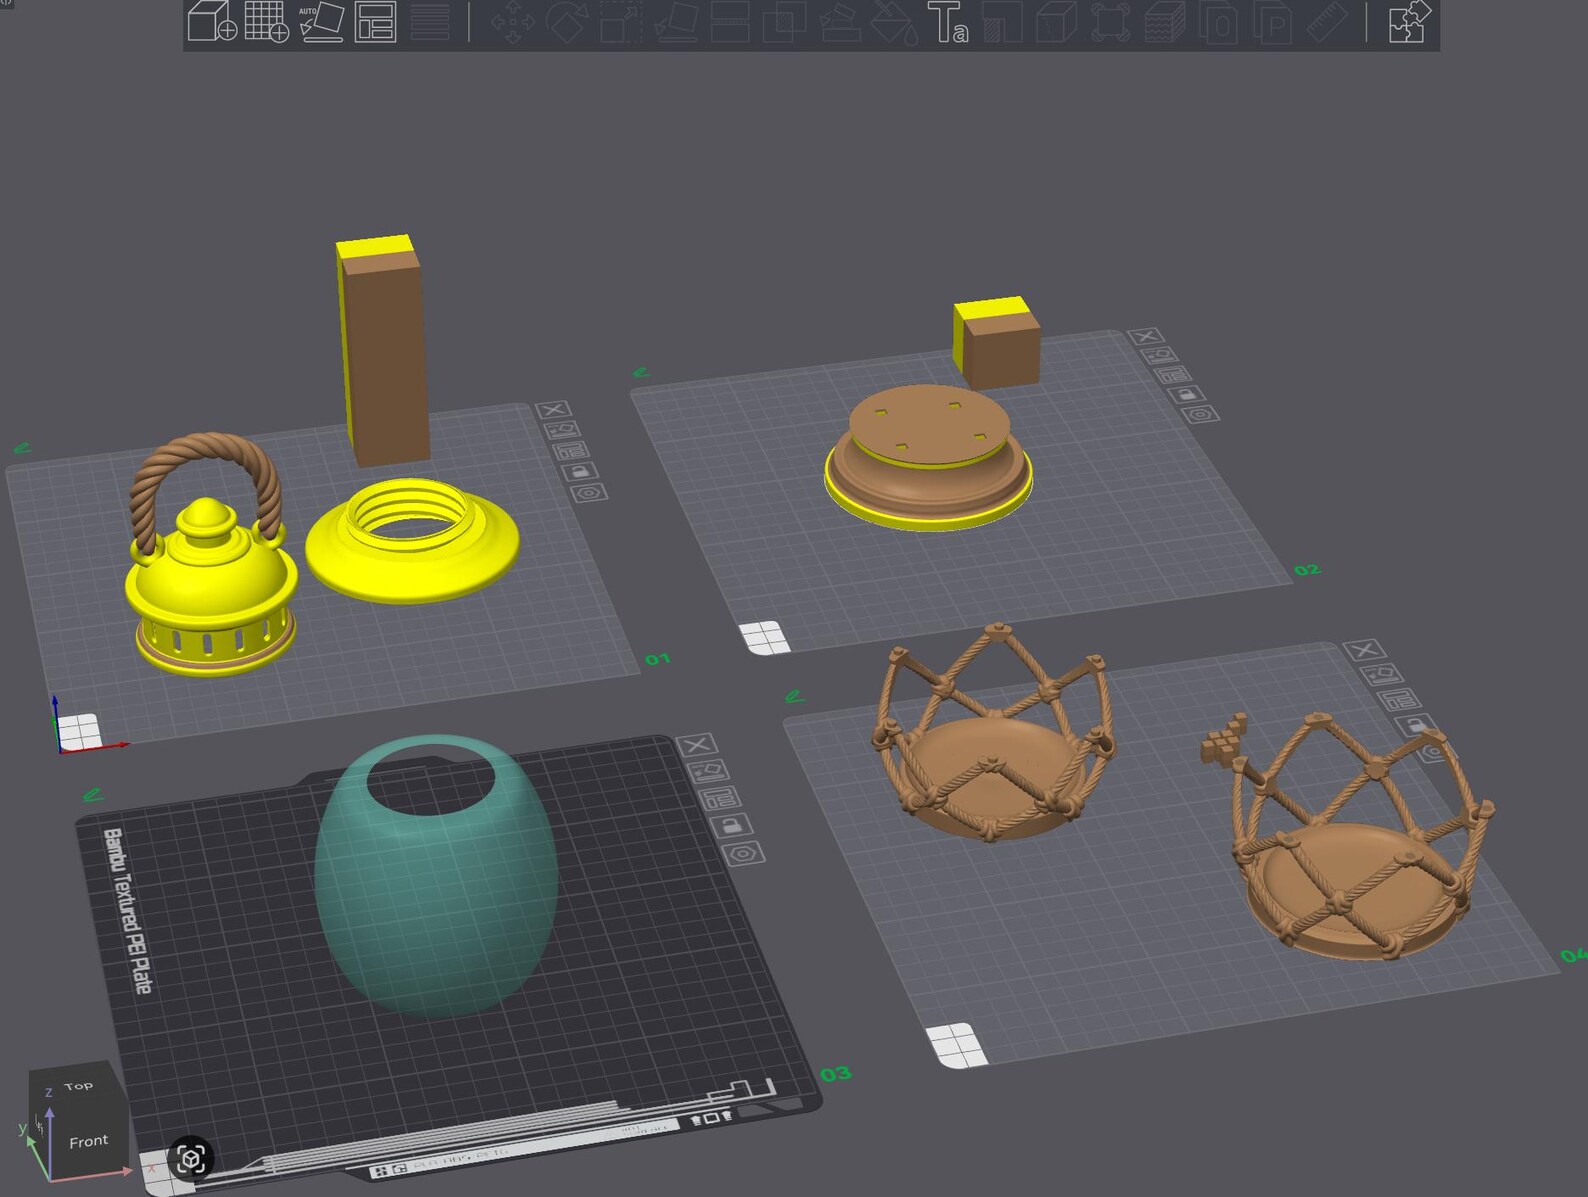Open plate settings for plate 01

[x=588, y=492]
